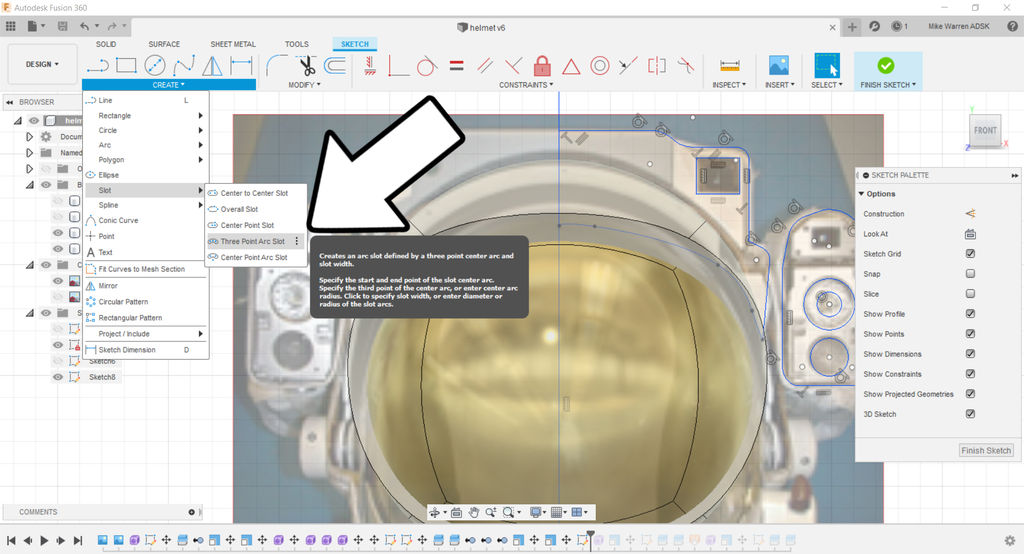Choose Overall Slot menu entry

tap(255, 209)
